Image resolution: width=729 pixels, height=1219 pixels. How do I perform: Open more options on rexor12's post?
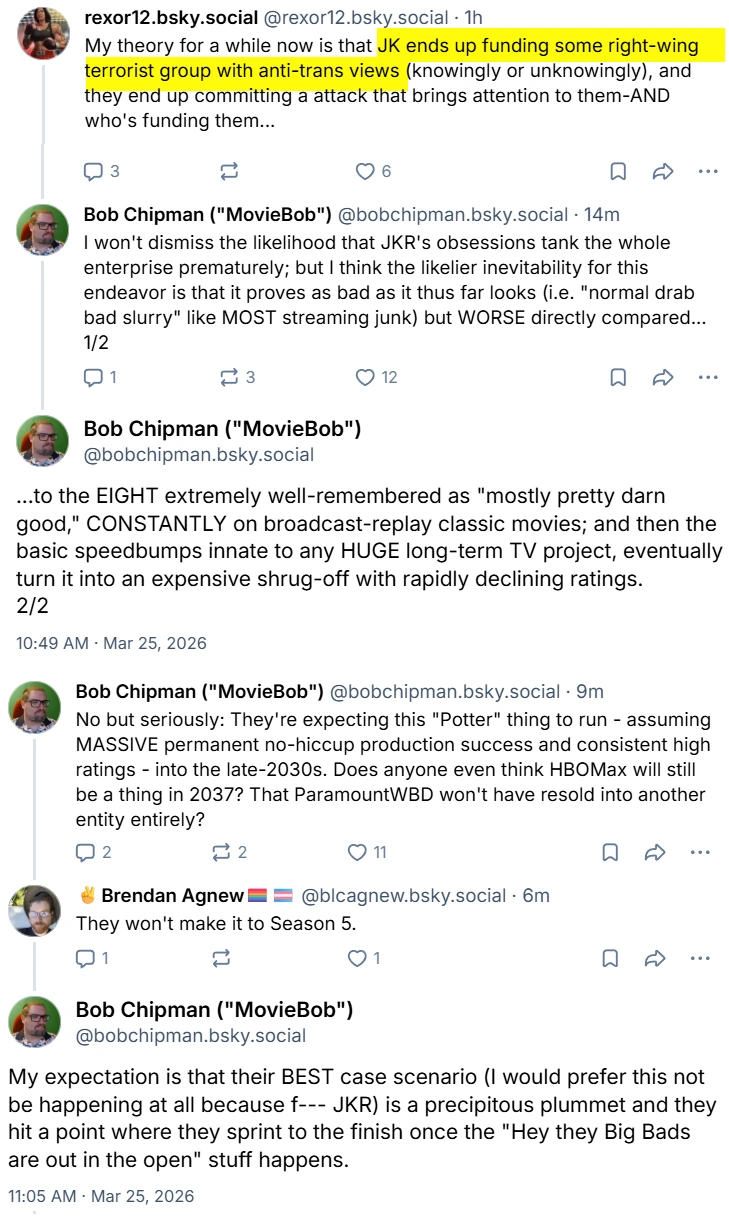tap(708, 171)
